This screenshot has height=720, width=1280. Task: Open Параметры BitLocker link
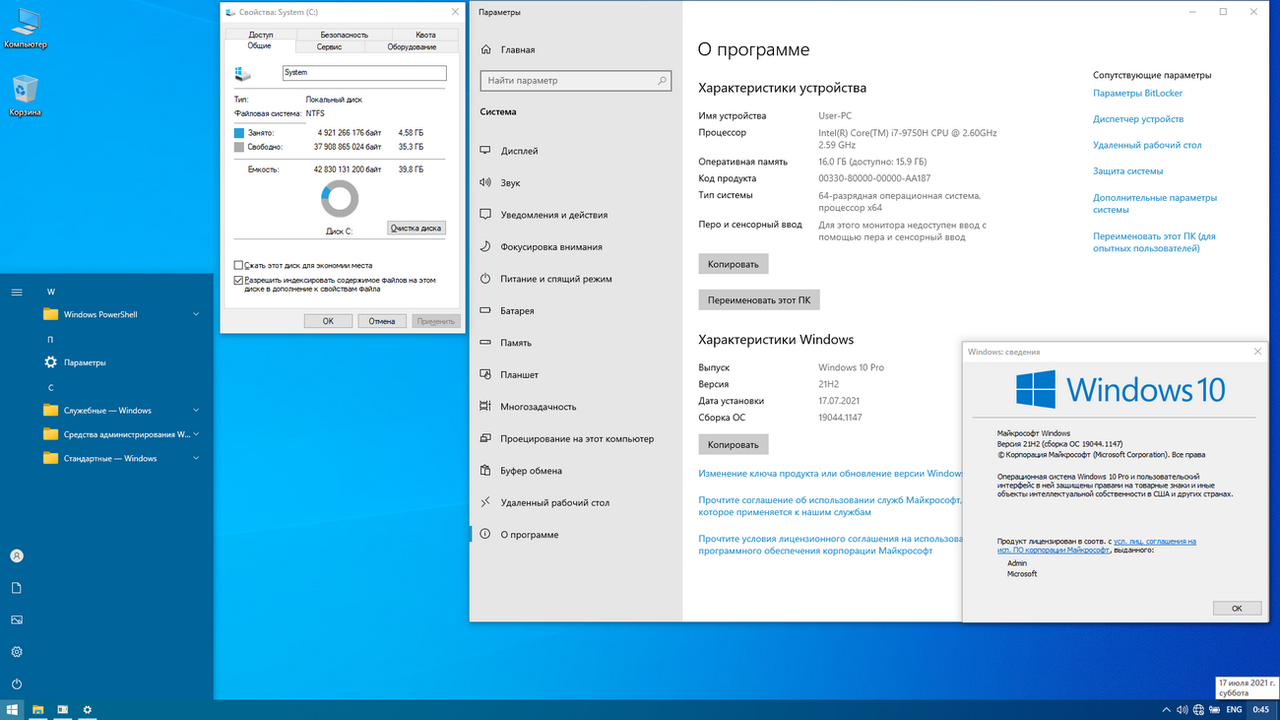(x=1138, y=93)
